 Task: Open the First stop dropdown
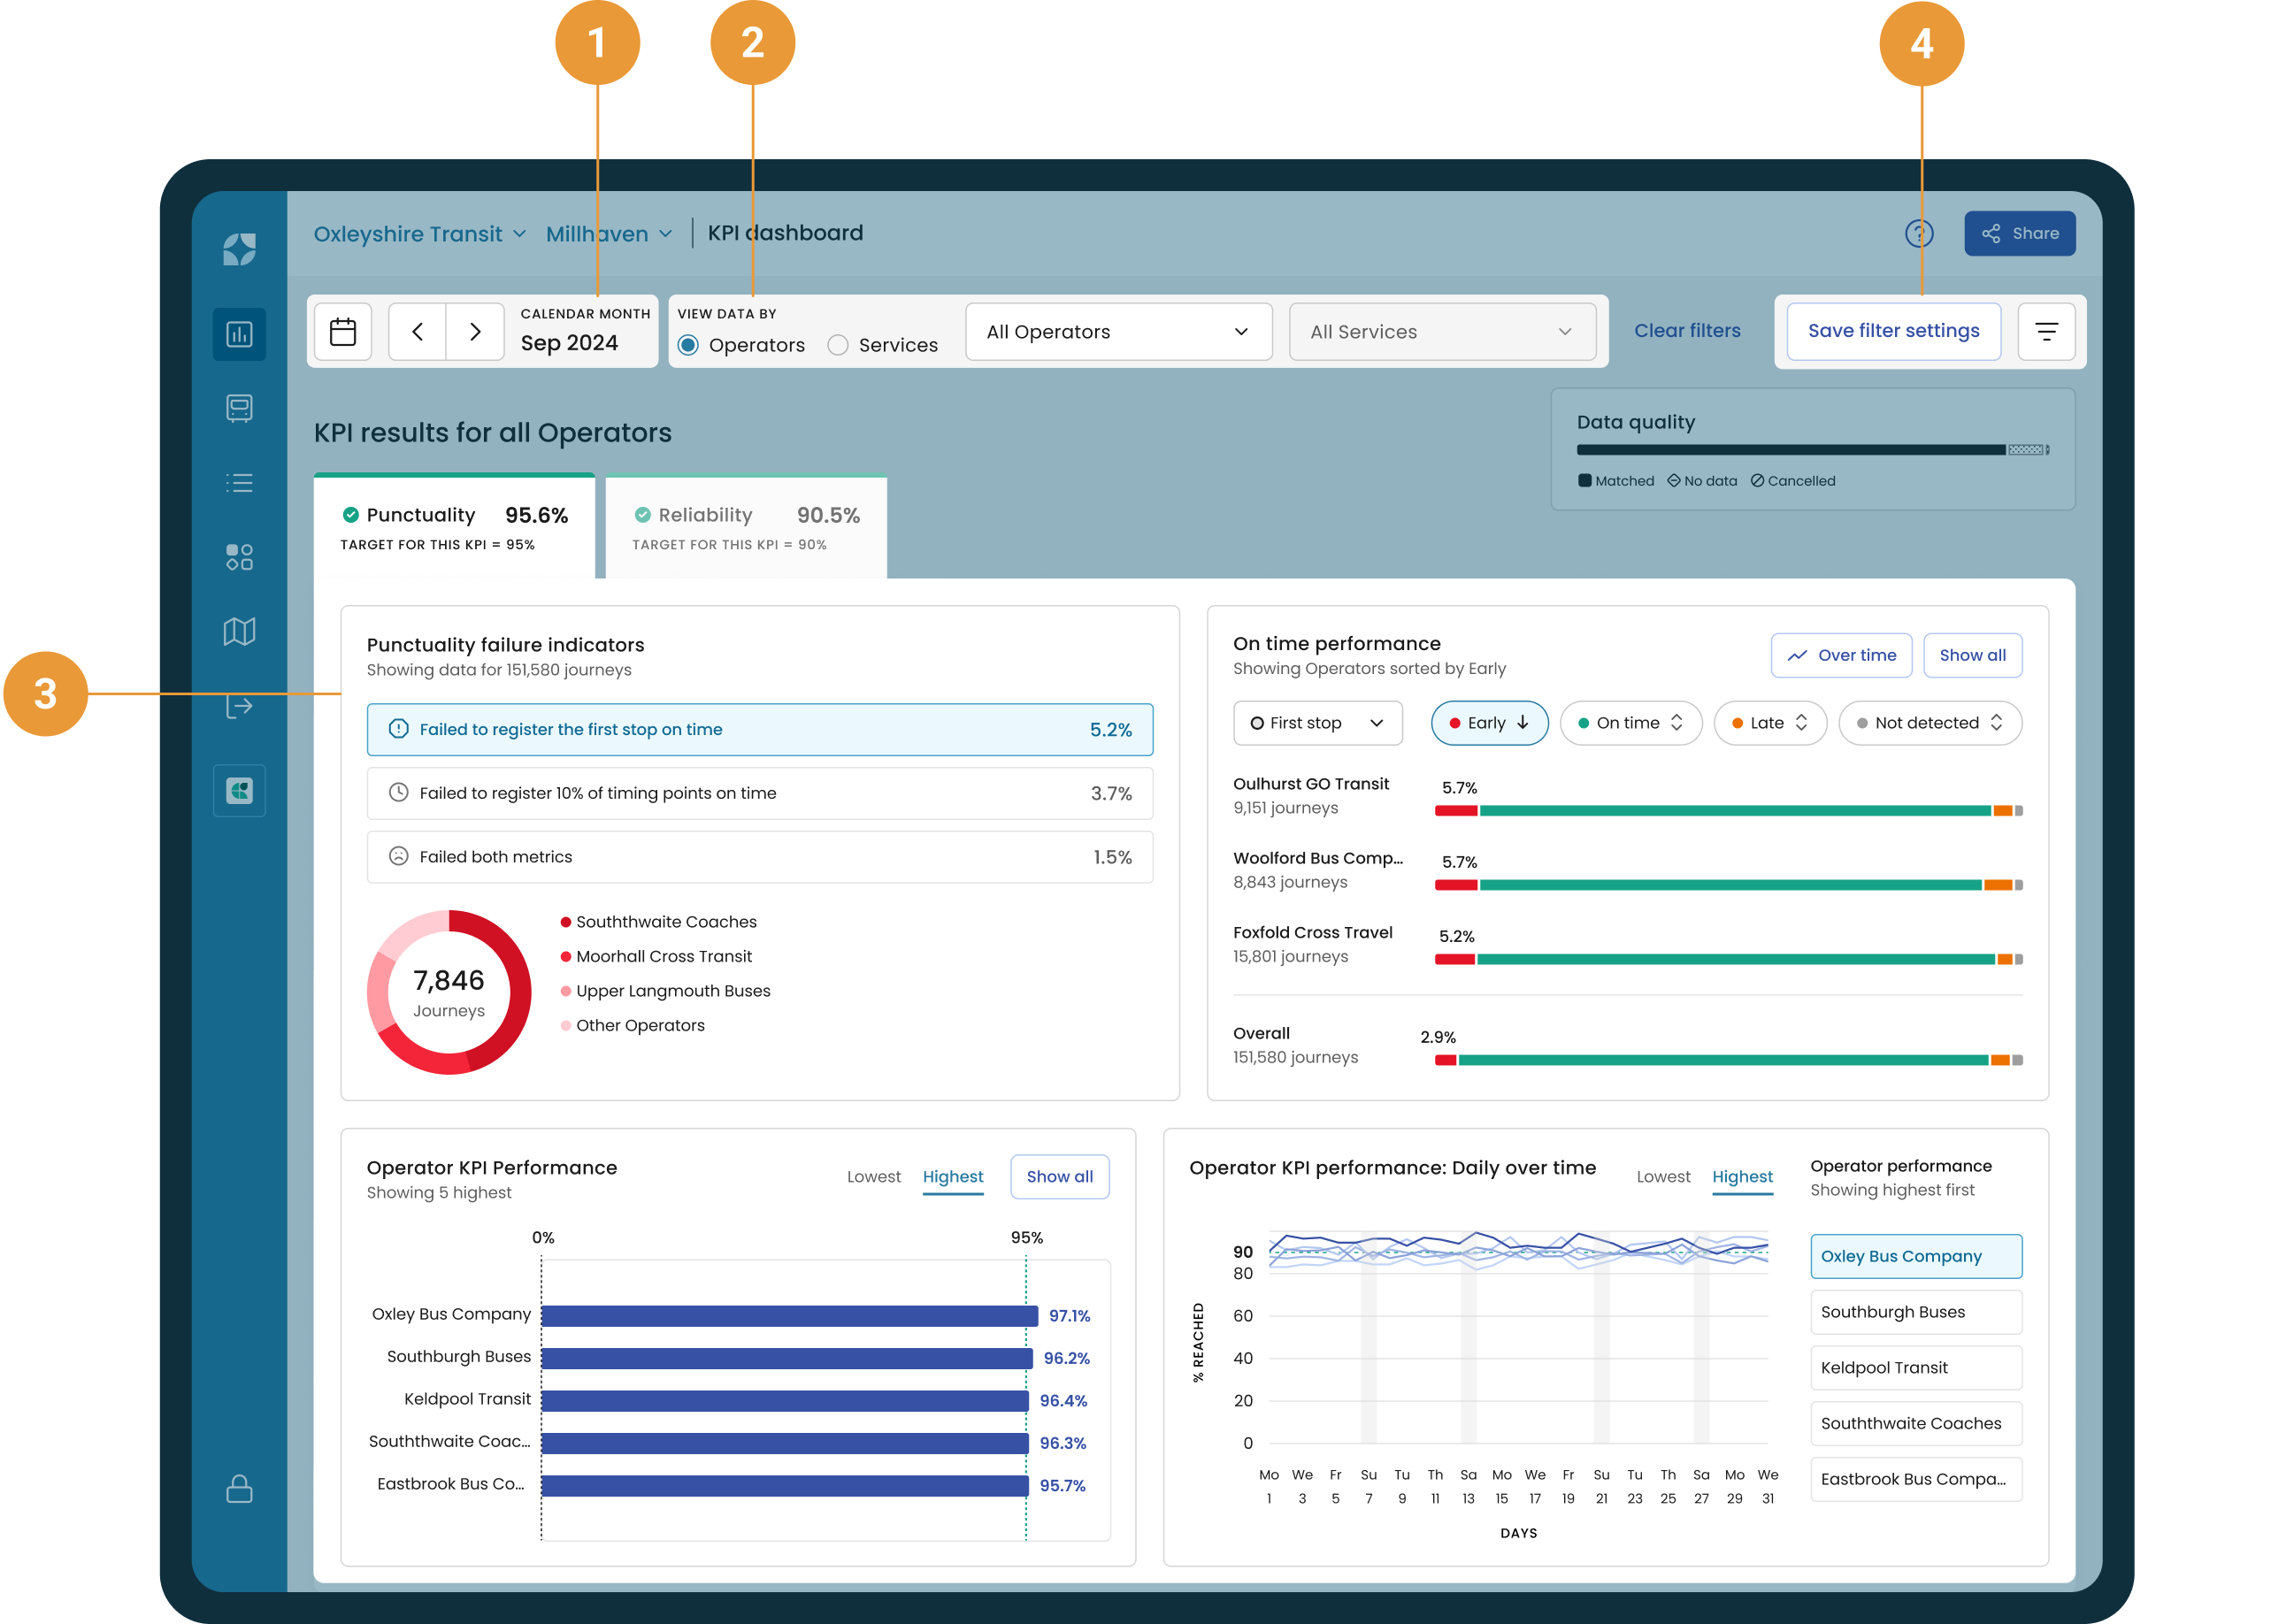click(1317, 722)
